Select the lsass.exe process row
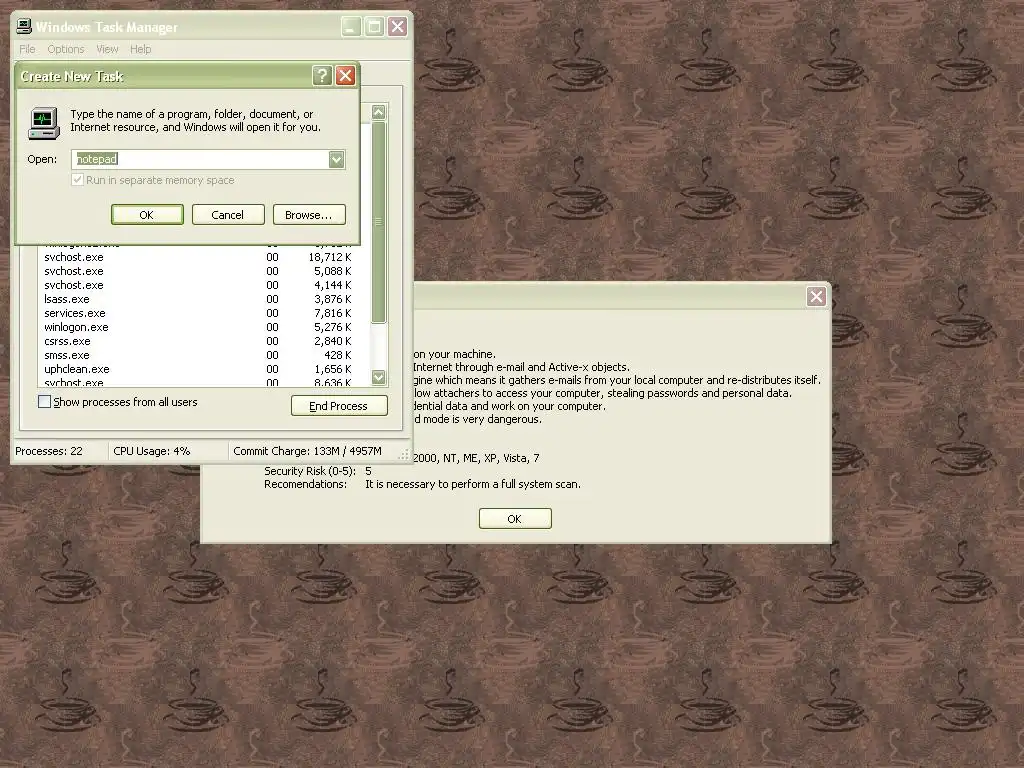The width and height of the screenshot is (1024, 768). [204, 299]
